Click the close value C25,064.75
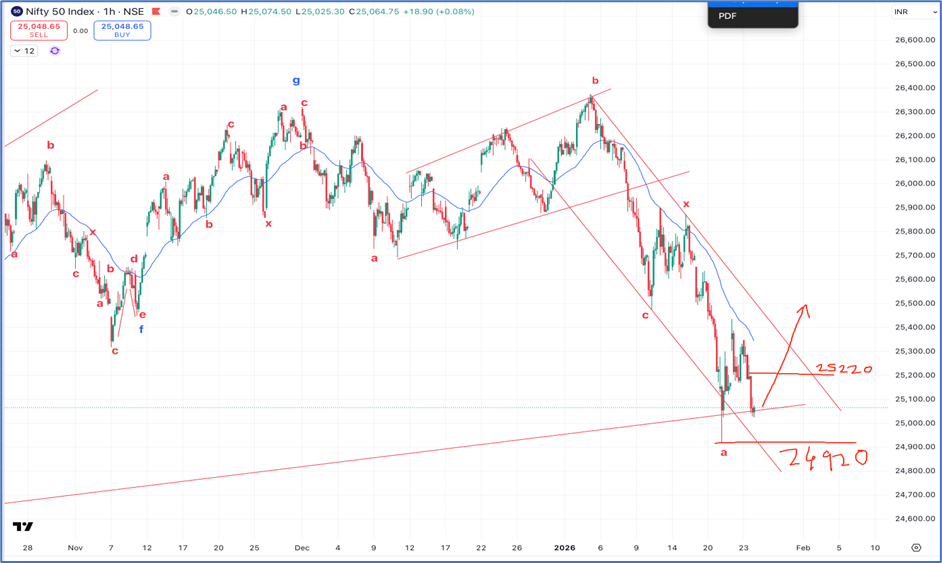Image resolution: width=942 pixels, height=563 pixels. (x=374, y=11)
